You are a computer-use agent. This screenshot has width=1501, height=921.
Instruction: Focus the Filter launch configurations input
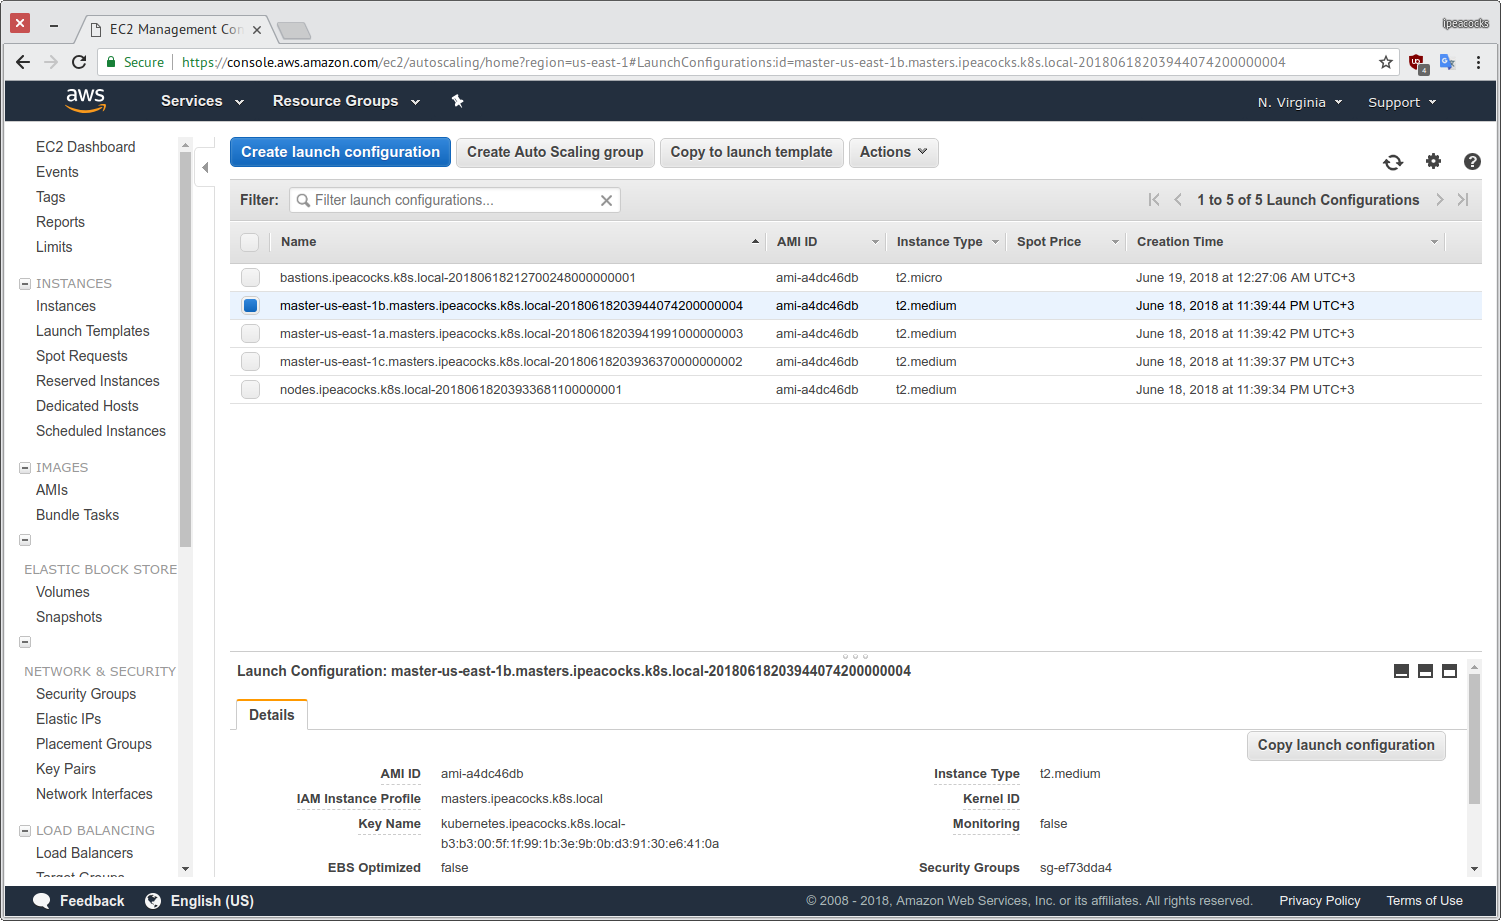[455, 200]
